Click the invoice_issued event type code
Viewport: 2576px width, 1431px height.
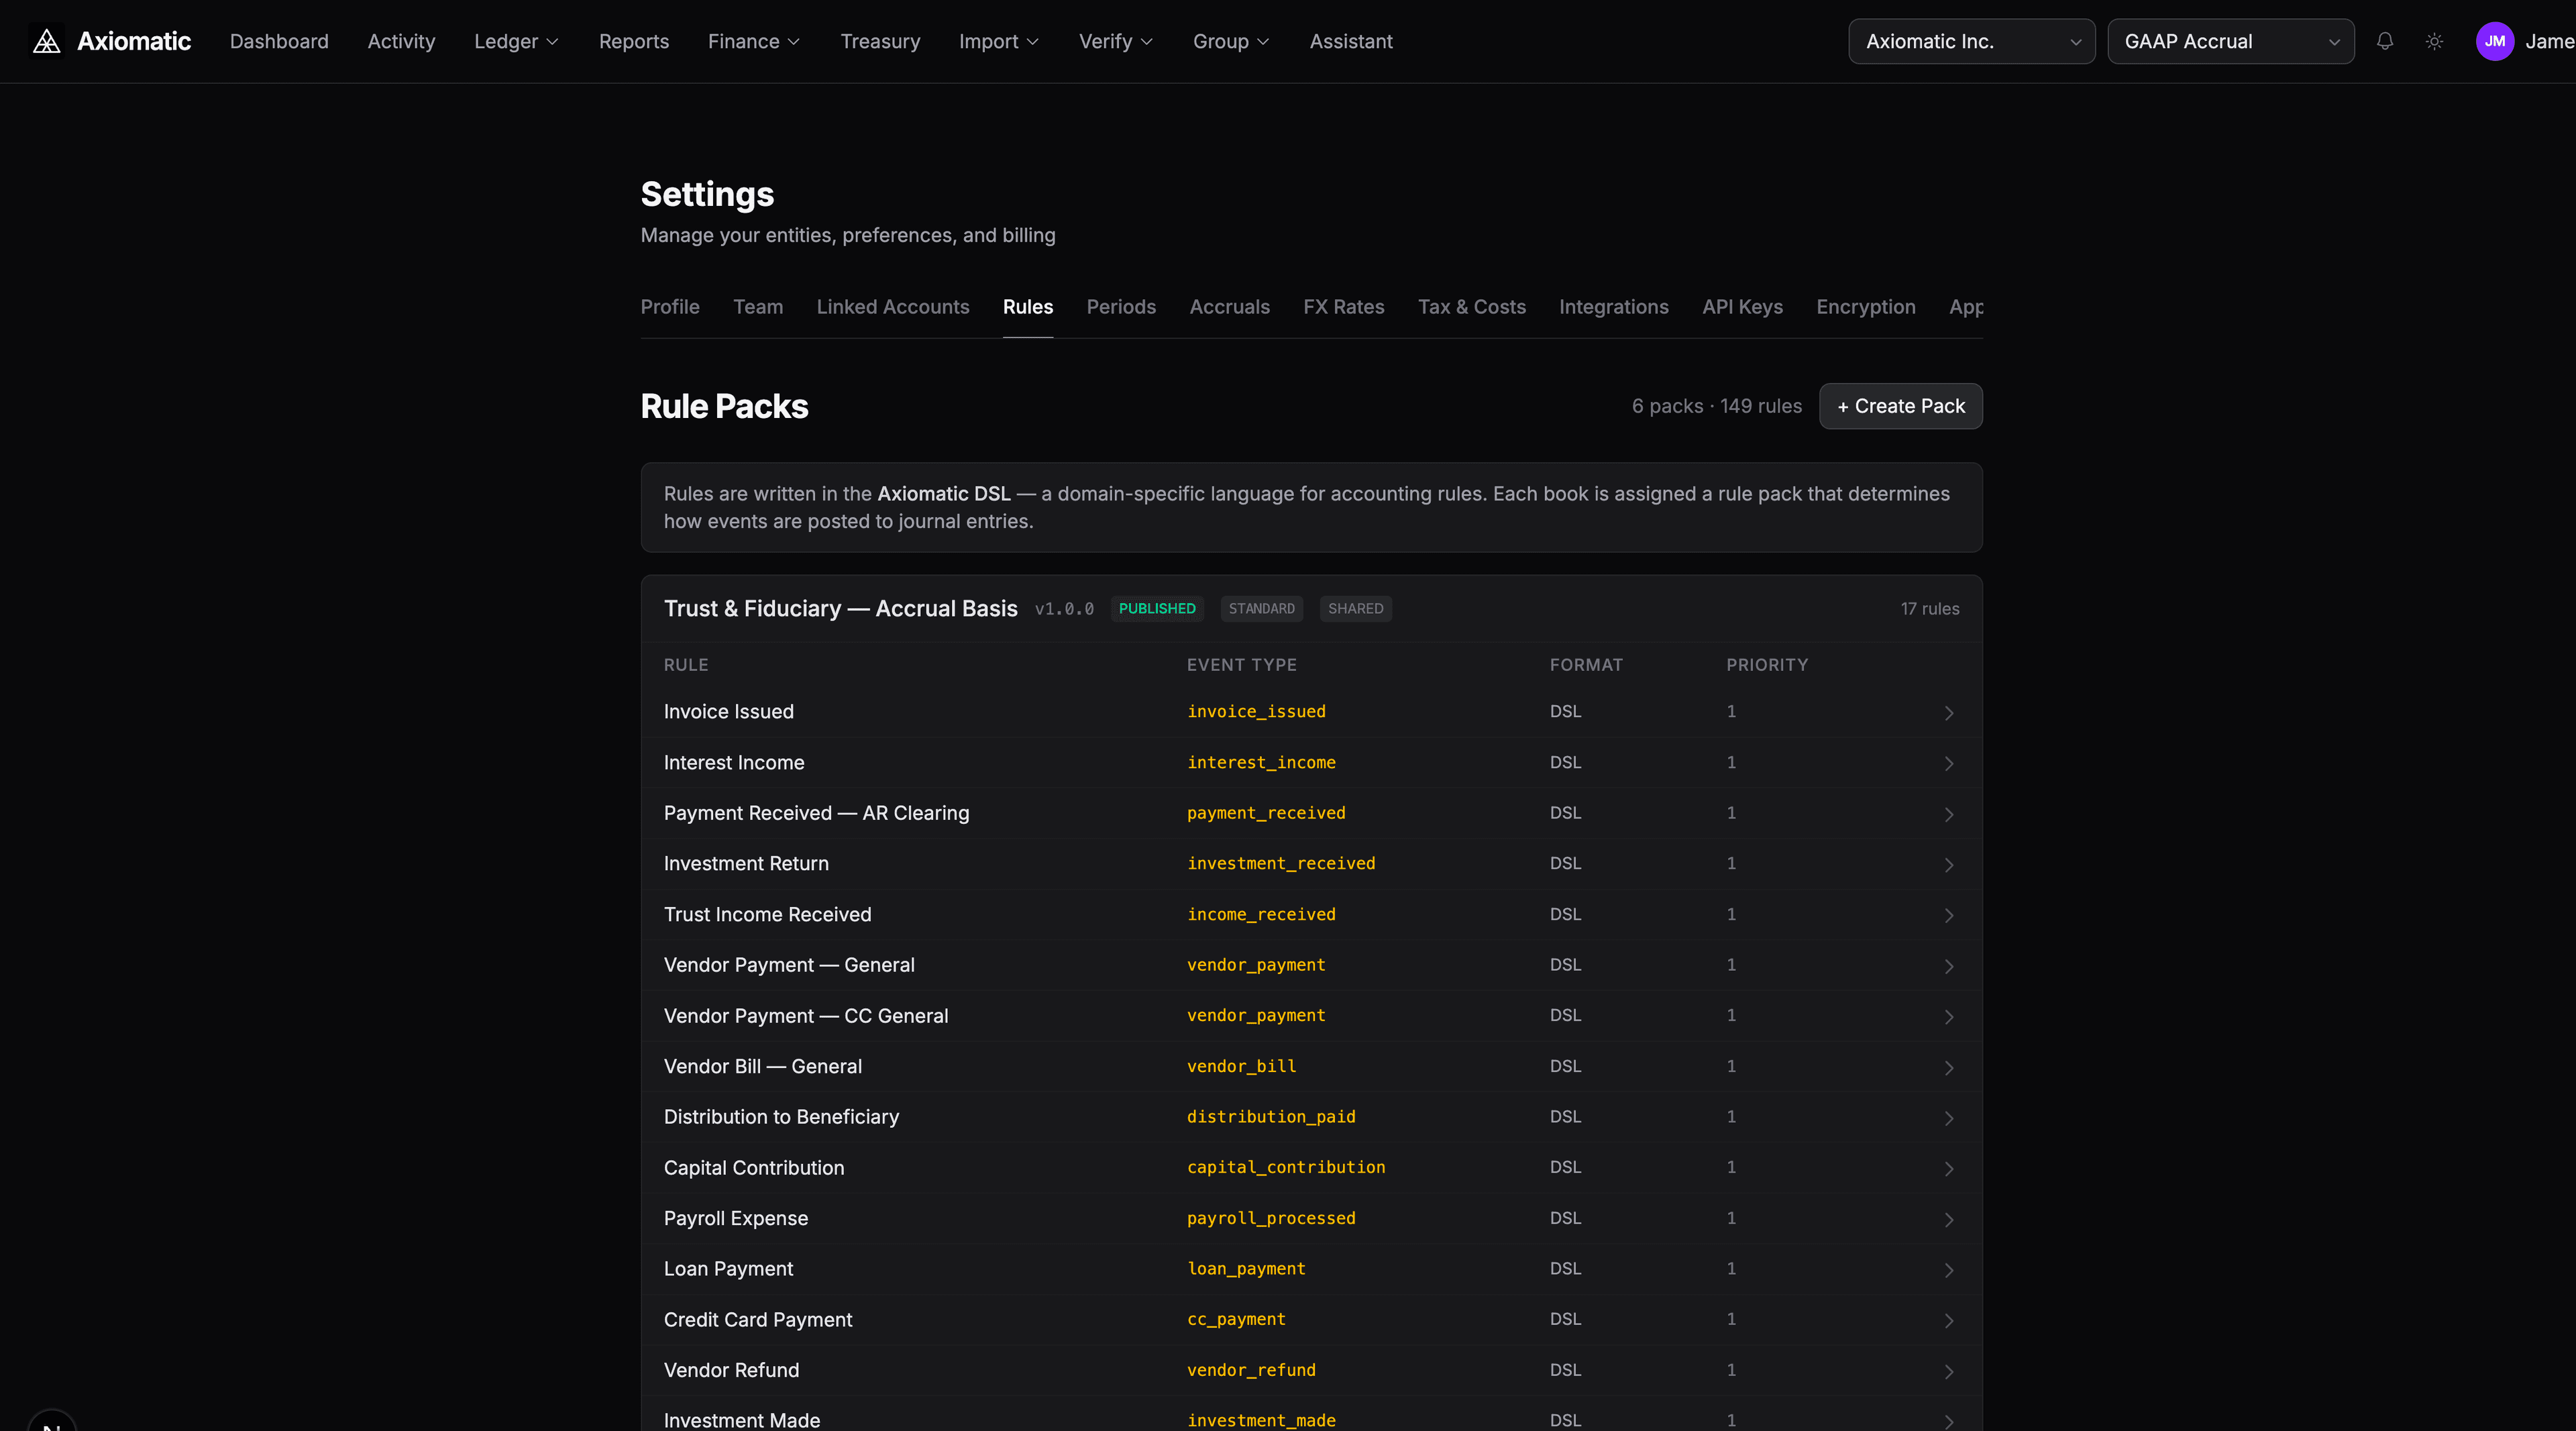(x=1256, y=712)
